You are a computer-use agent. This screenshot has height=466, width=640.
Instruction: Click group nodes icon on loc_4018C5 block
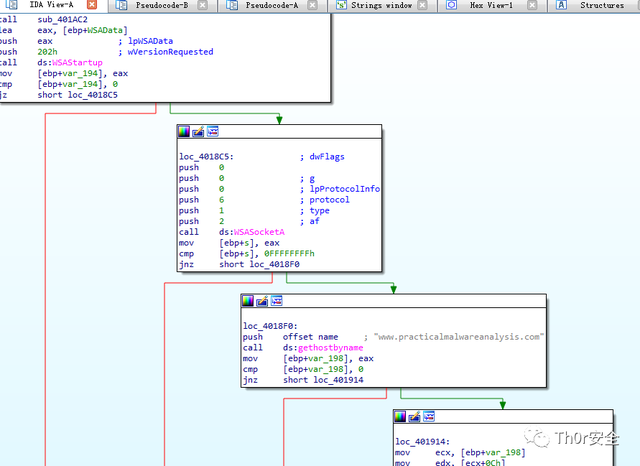pyautogui.click(x=213, y=131)
